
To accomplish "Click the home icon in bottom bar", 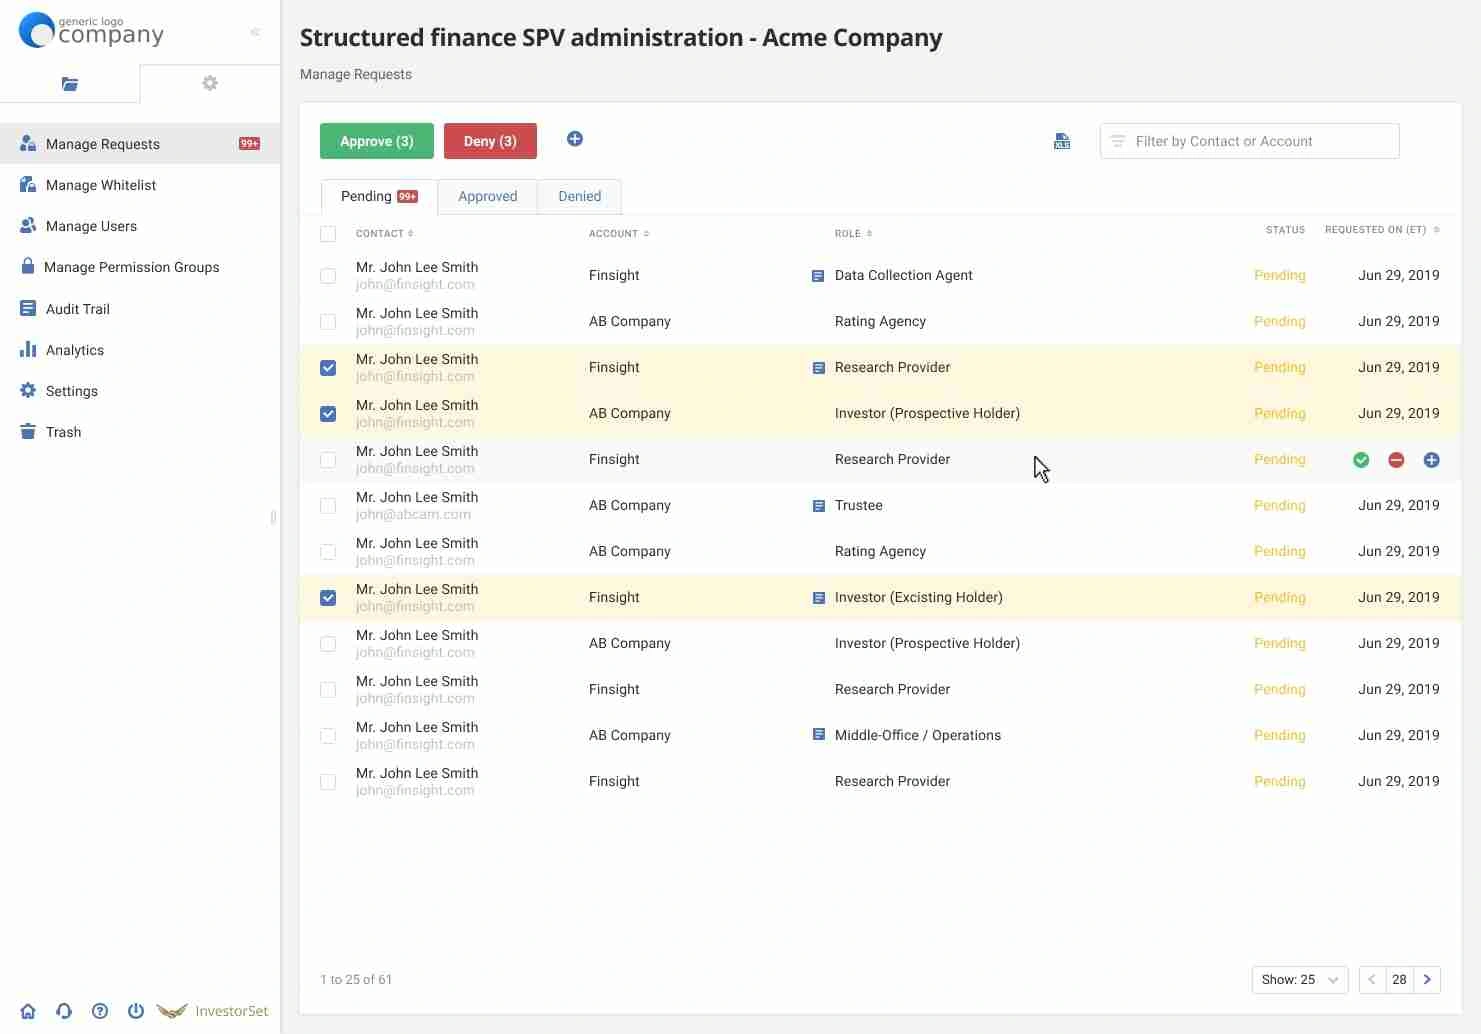I will [x=28, y=1011].
